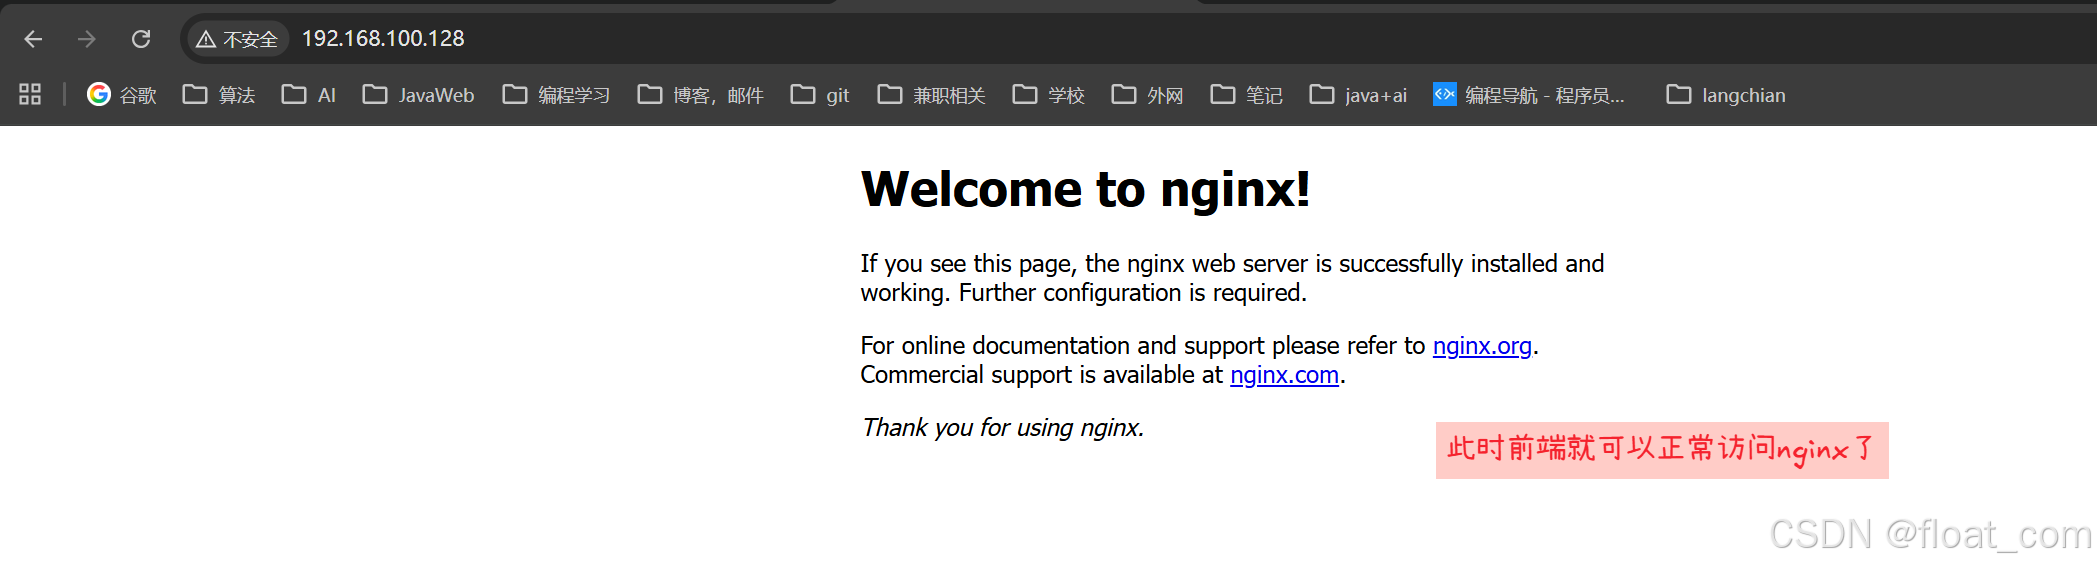This screenshot has width=2097, height=568.
Task: Open the 兼职相关 bookmark folder
Action: point(932,95)
